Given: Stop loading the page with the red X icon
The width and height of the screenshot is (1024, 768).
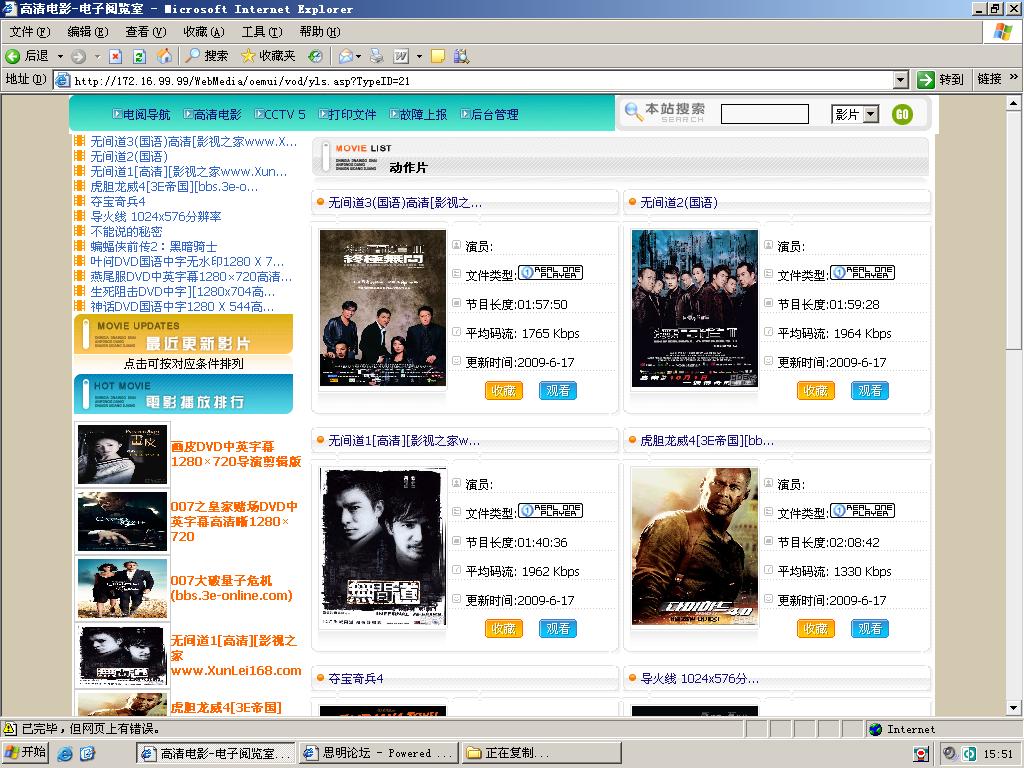Looking at the screenshot, I should (116, 56).
